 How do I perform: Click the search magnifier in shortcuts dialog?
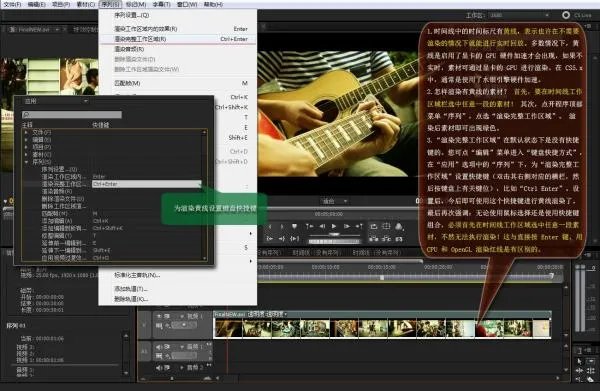click(x=26, y=115)
